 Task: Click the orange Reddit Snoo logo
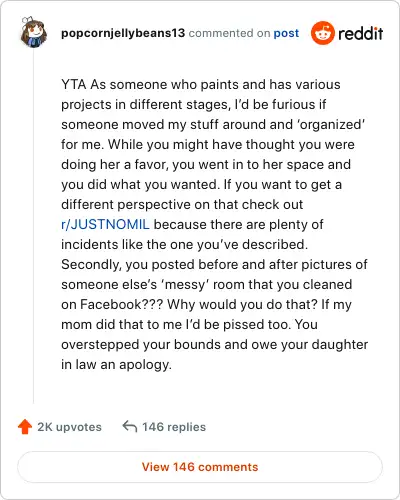point(322,33)
